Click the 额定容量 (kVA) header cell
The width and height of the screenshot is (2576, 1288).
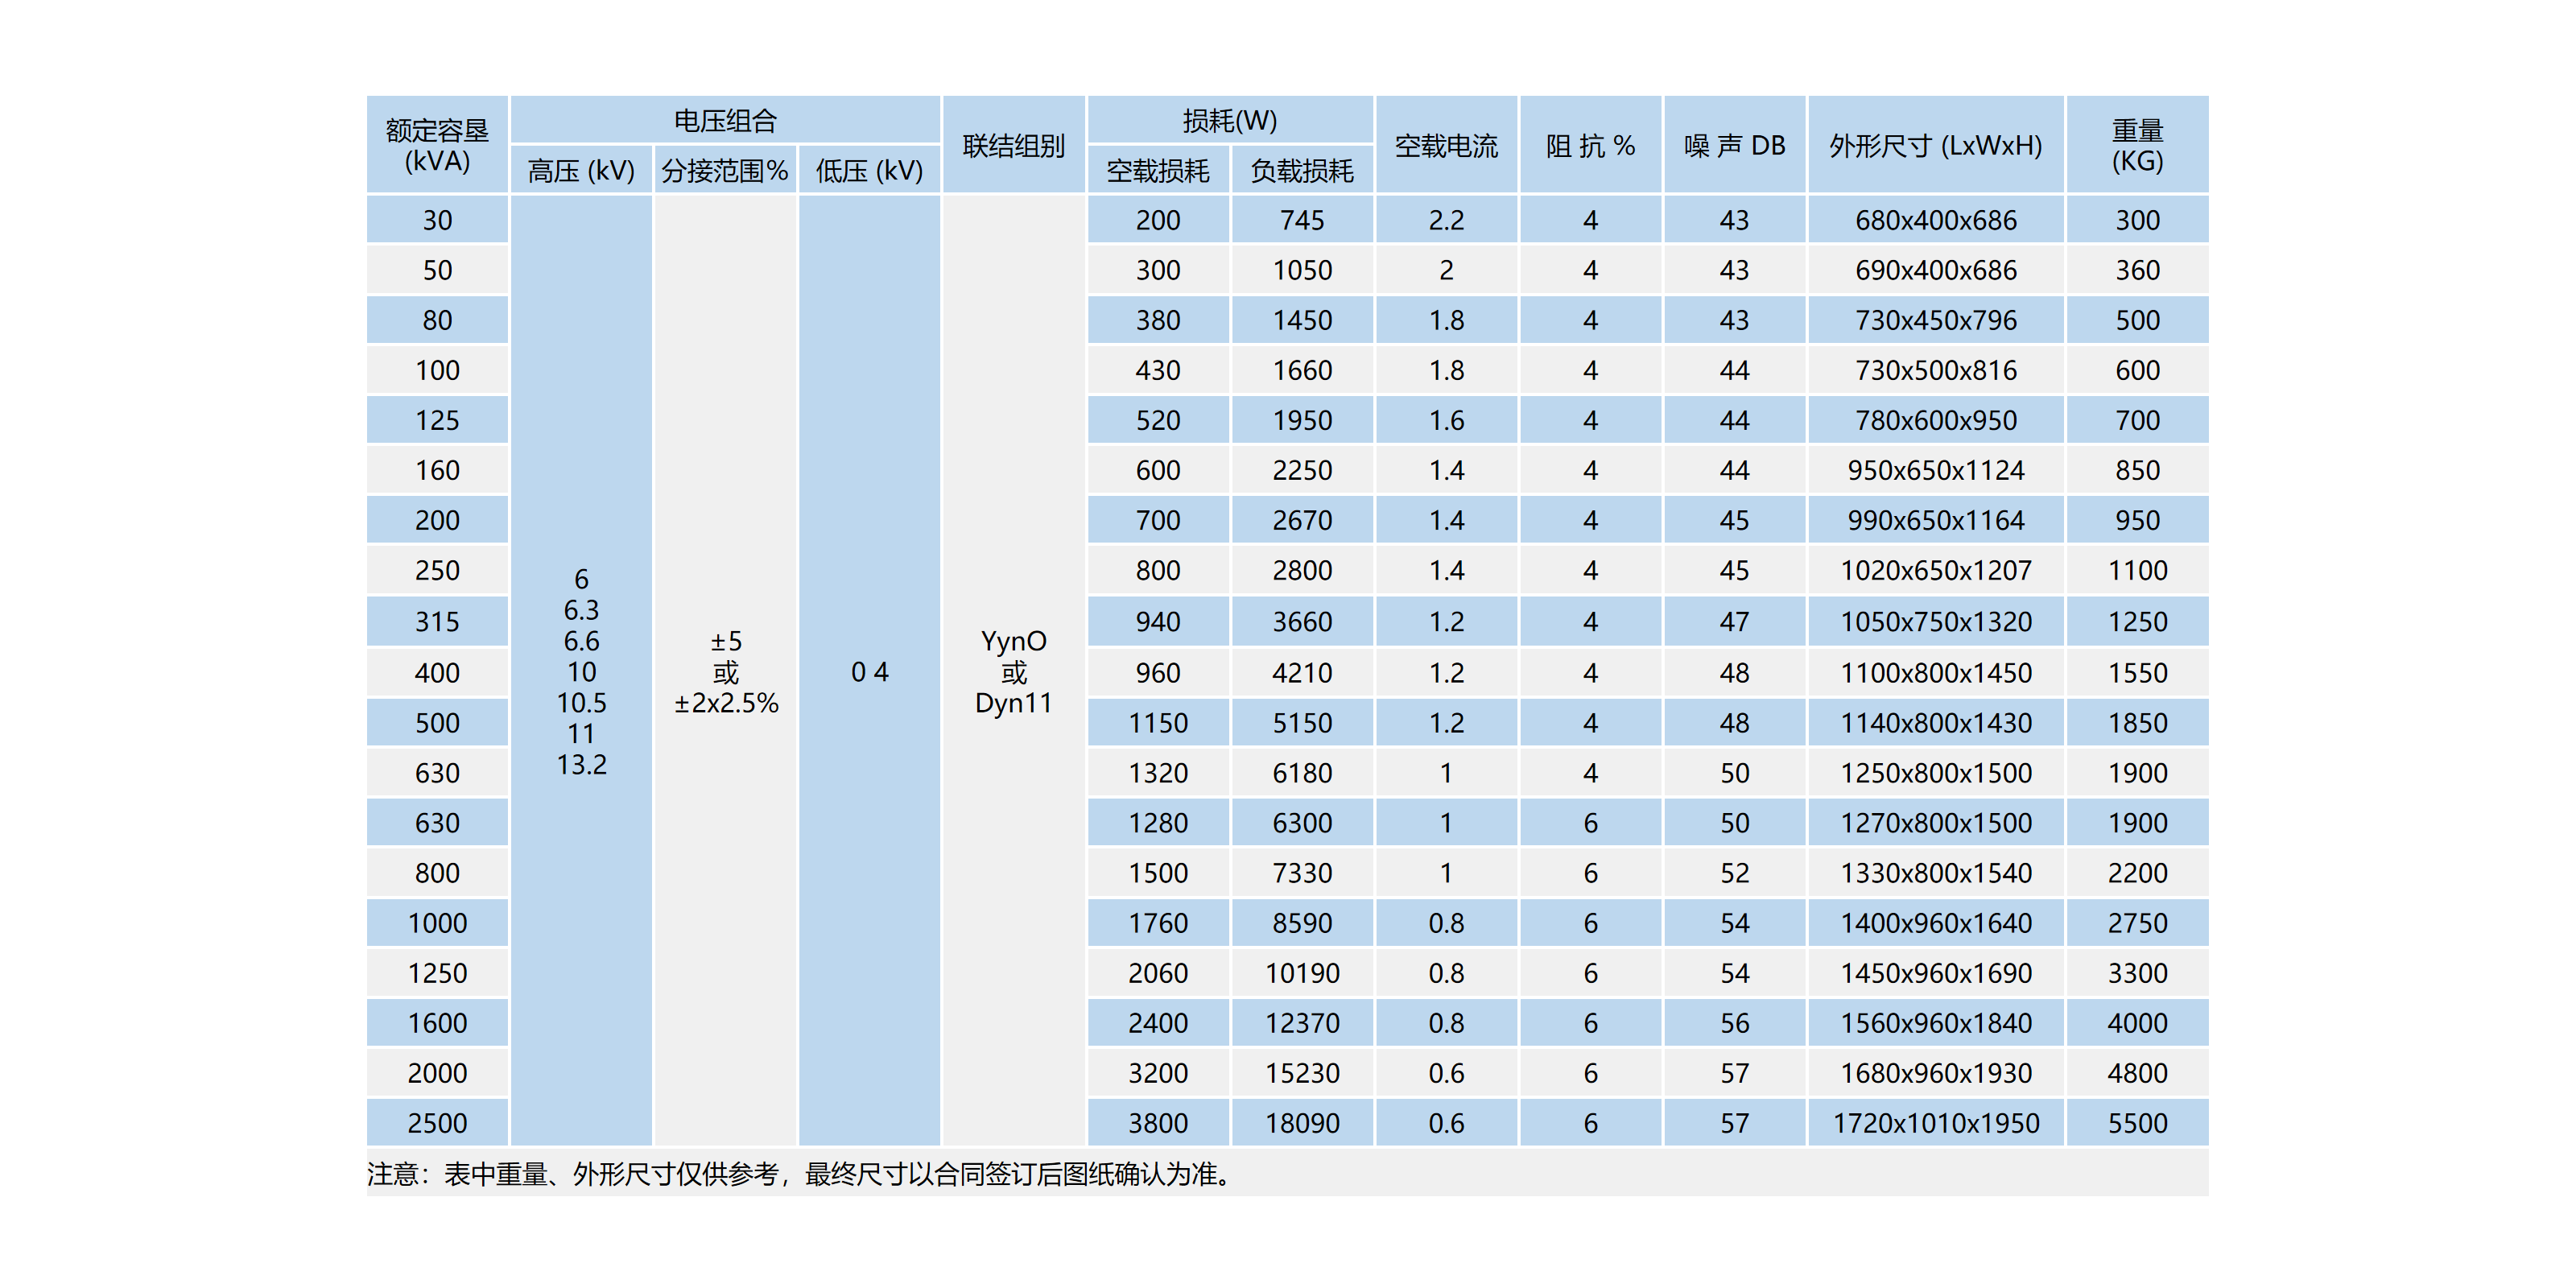coord(437,145)
